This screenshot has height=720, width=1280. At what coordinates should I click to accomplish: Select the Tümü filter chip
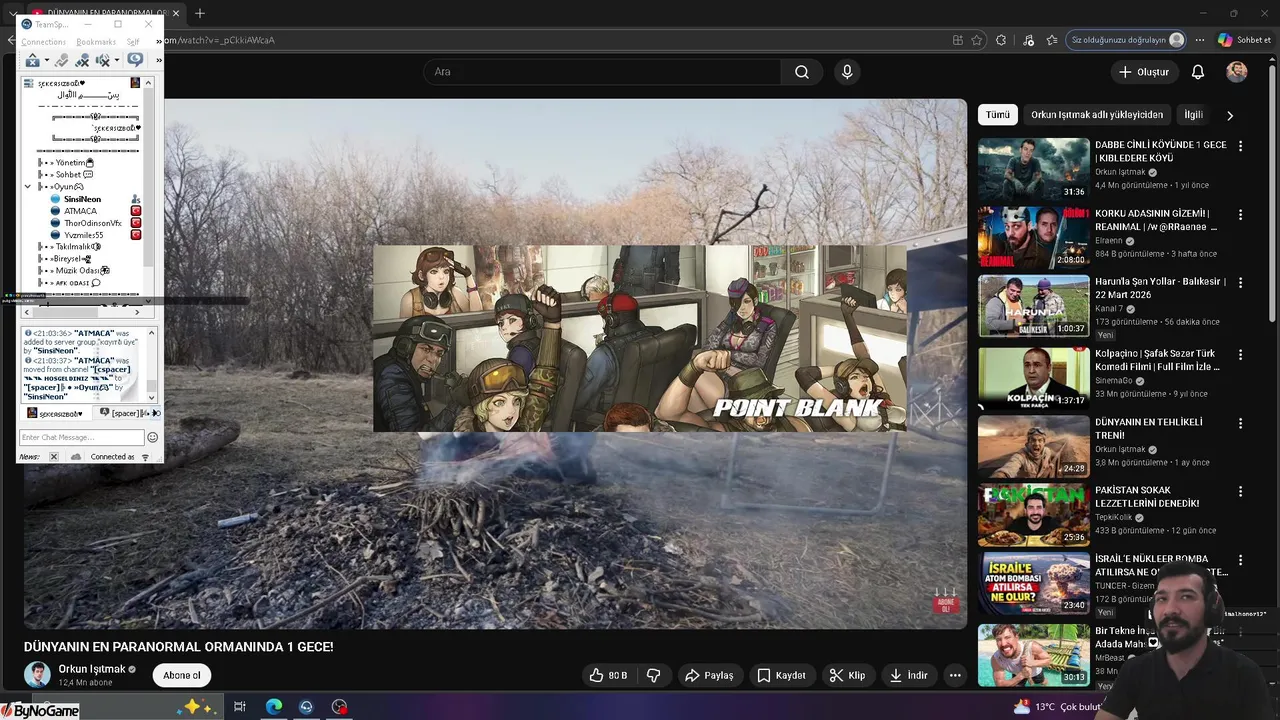(997, 115)
